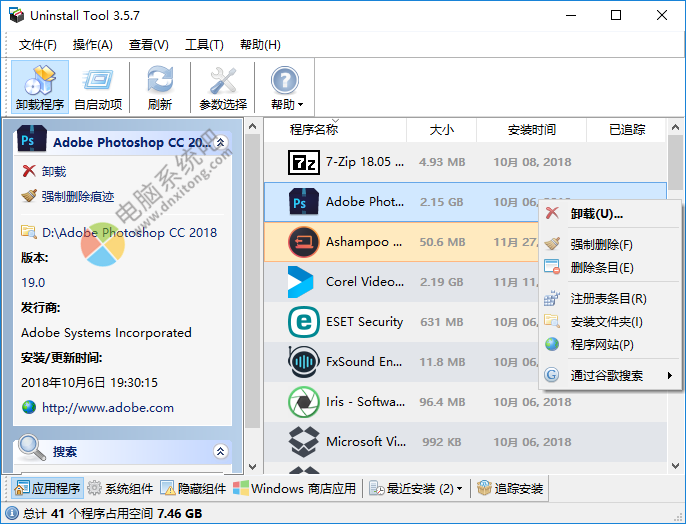
Task: Click sidebar scrollbar down arrow
Action: [x=252, y=466]
